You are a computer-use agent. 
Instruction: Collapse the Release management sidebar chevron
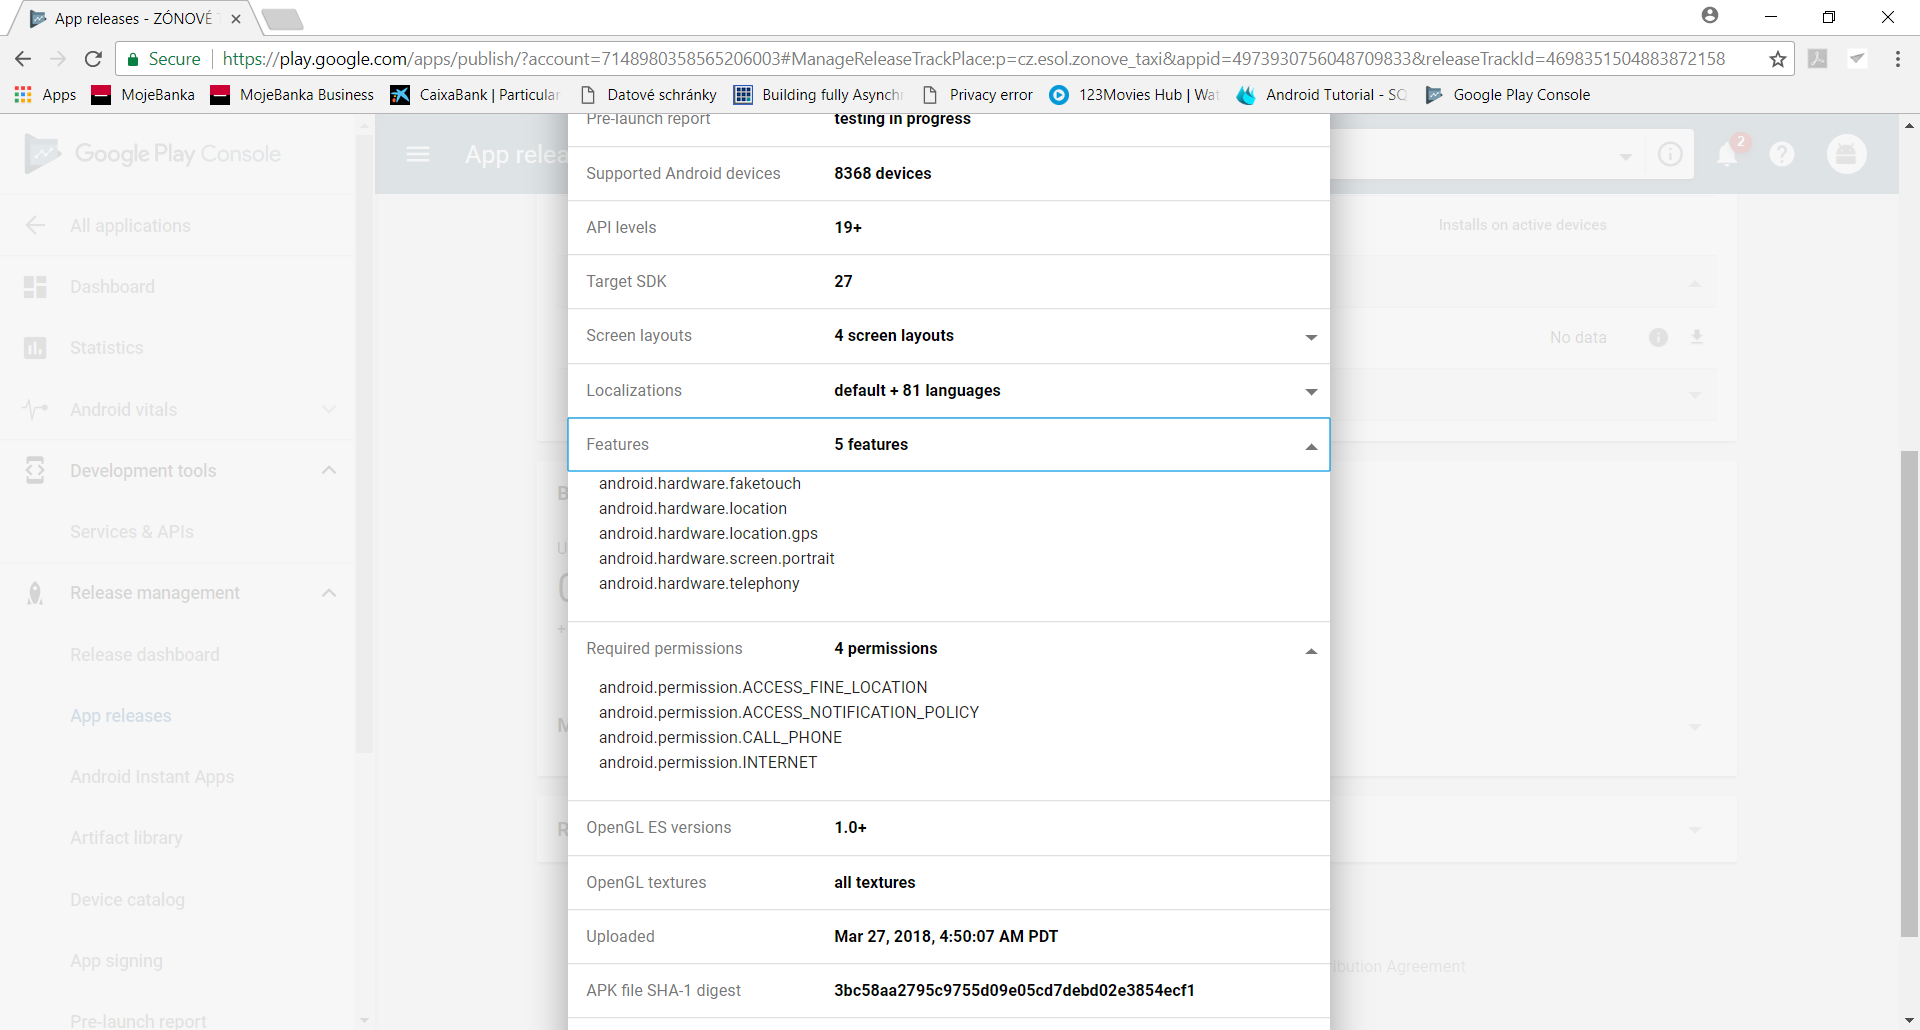[x=329, y=593]
